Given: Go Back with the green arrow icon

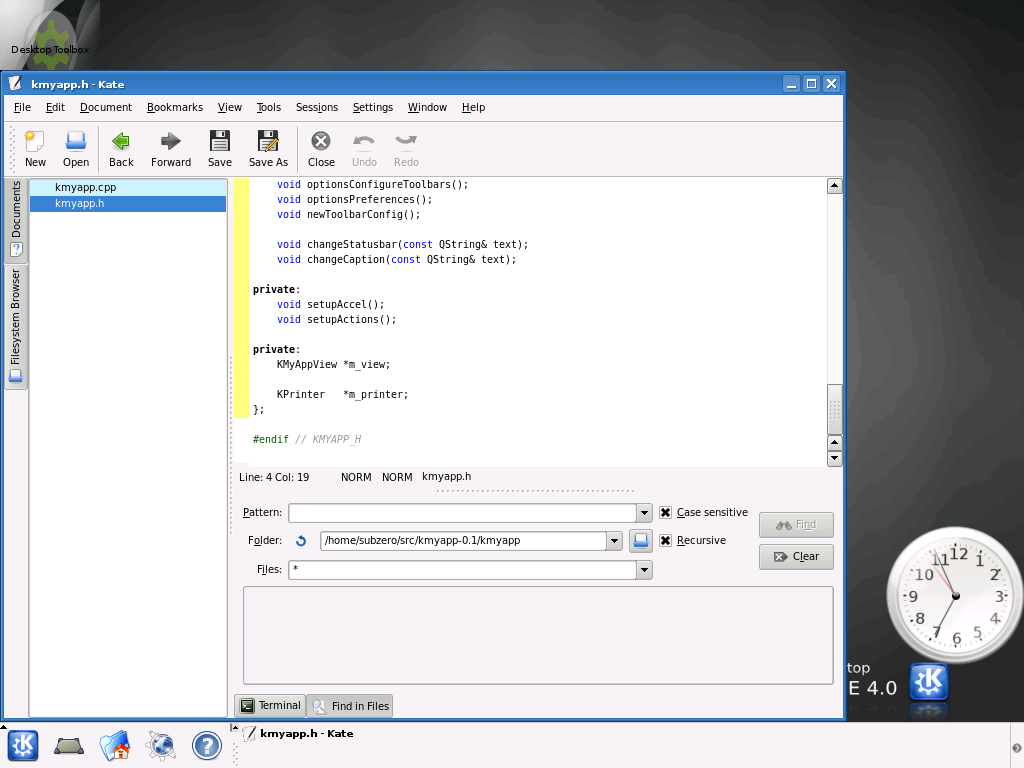Looking at the screenshot, I should [x=121, y=149].
